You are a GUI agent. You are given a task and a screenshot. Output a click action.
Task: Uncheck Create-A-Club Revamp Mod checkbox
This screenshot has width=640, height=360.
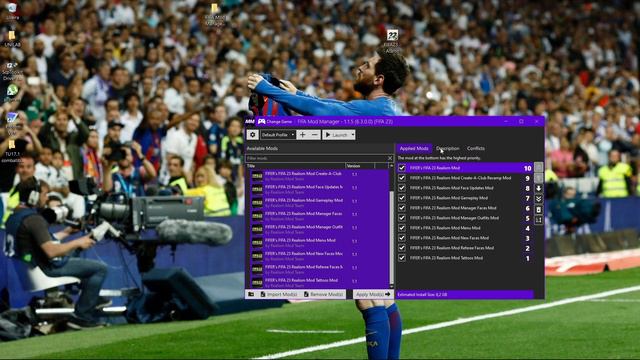402,178
